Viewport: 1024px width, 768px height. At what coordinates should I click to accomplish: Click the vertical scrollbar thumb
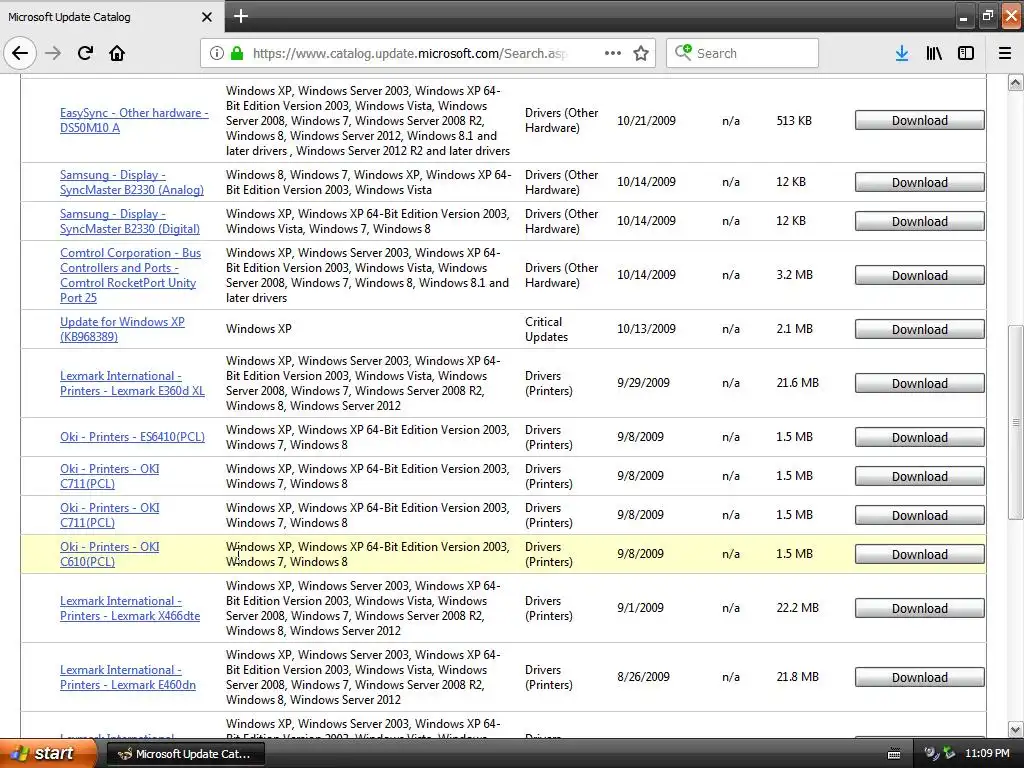point(1015,423)
